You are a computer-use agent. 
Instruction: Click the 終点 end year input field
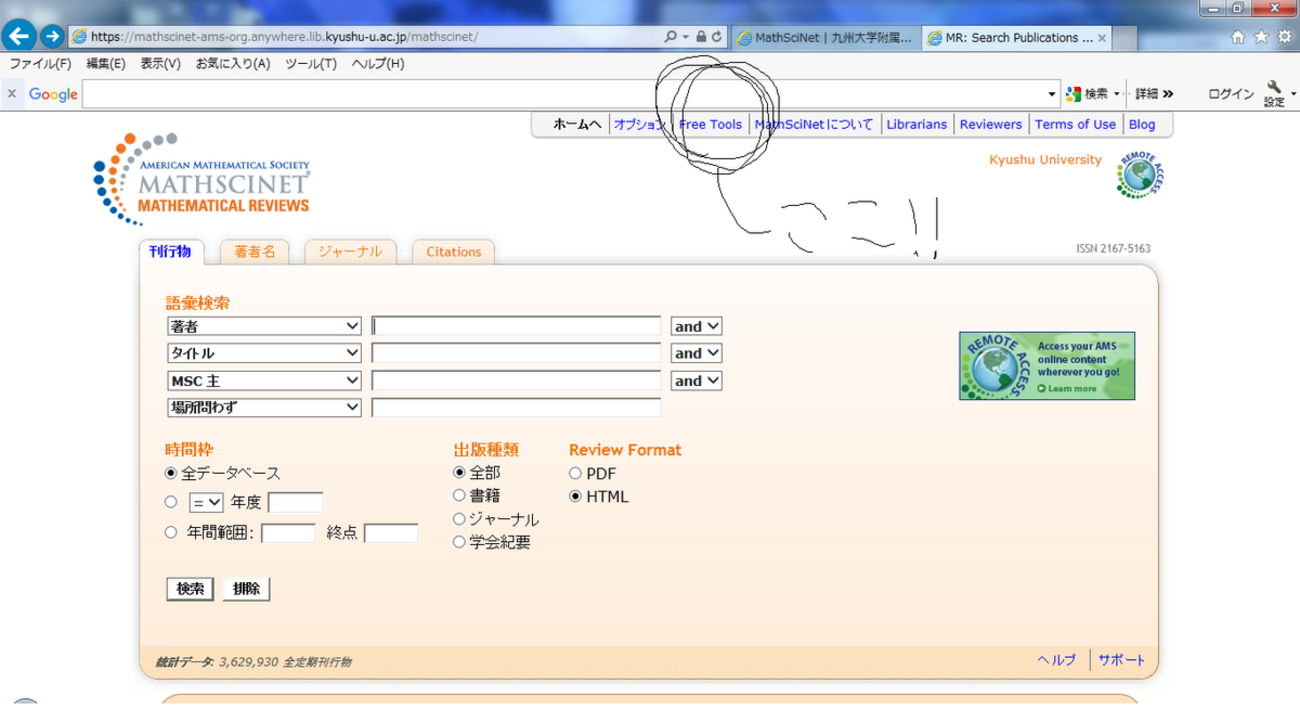point(391,533)
